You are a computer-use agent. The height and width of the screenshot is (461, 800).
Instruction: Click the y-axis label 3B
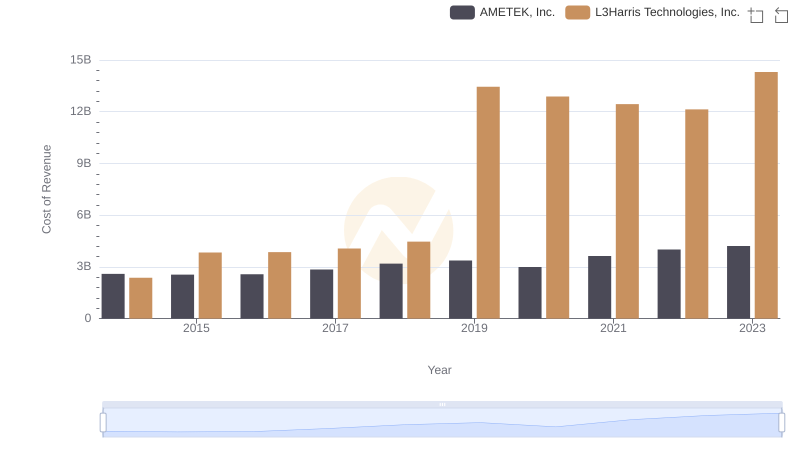(x=84, y=266)
